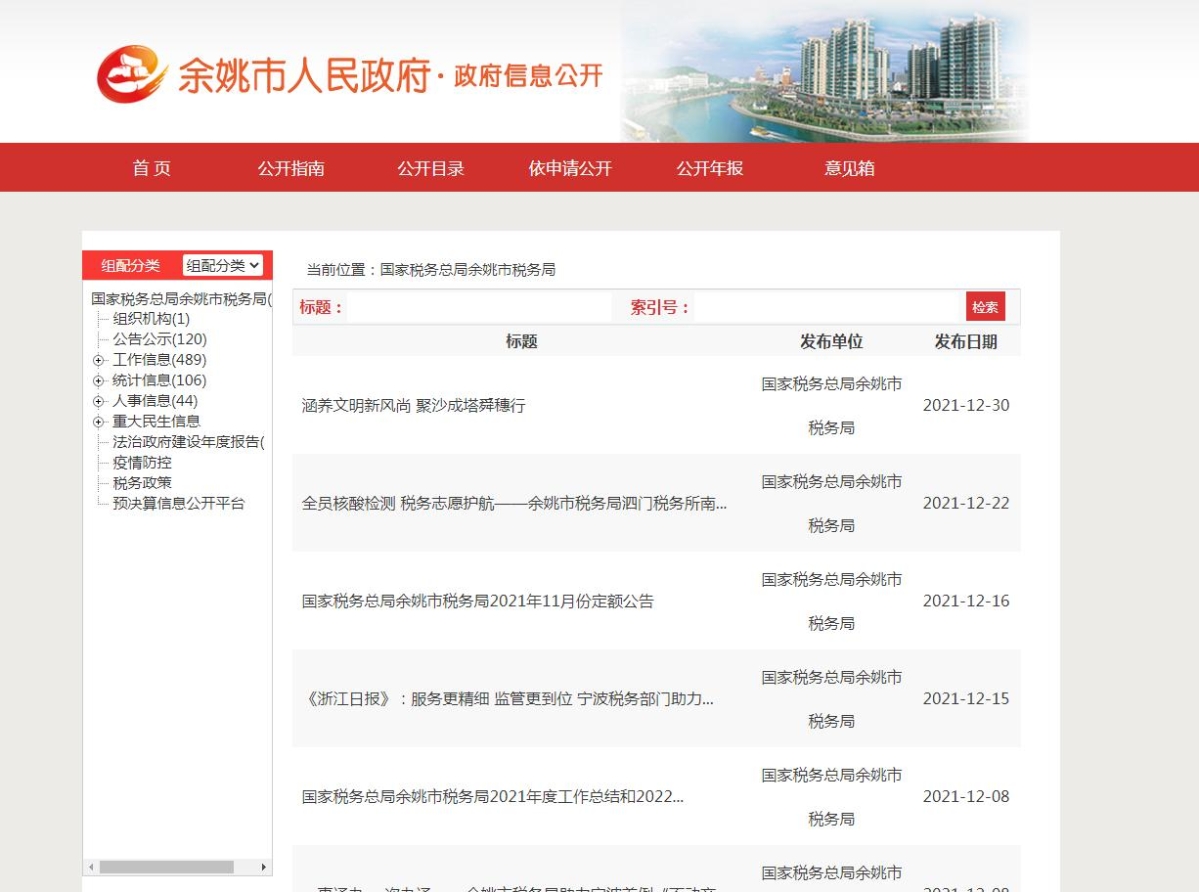Click the 检索 search button
Screen dimensions: 1199x892
point(985,307)
